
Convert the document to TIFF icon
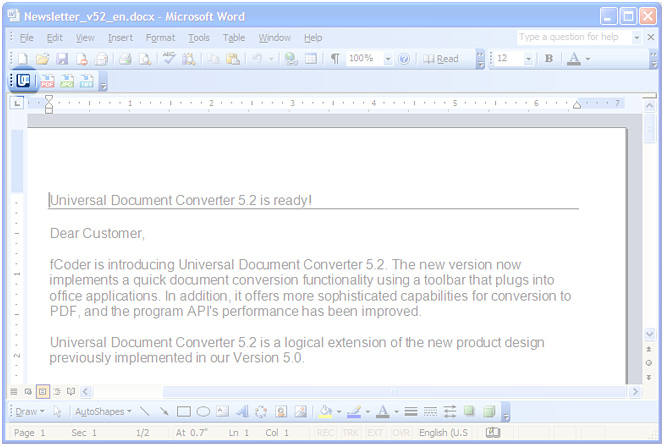click(x=86, y=81)
